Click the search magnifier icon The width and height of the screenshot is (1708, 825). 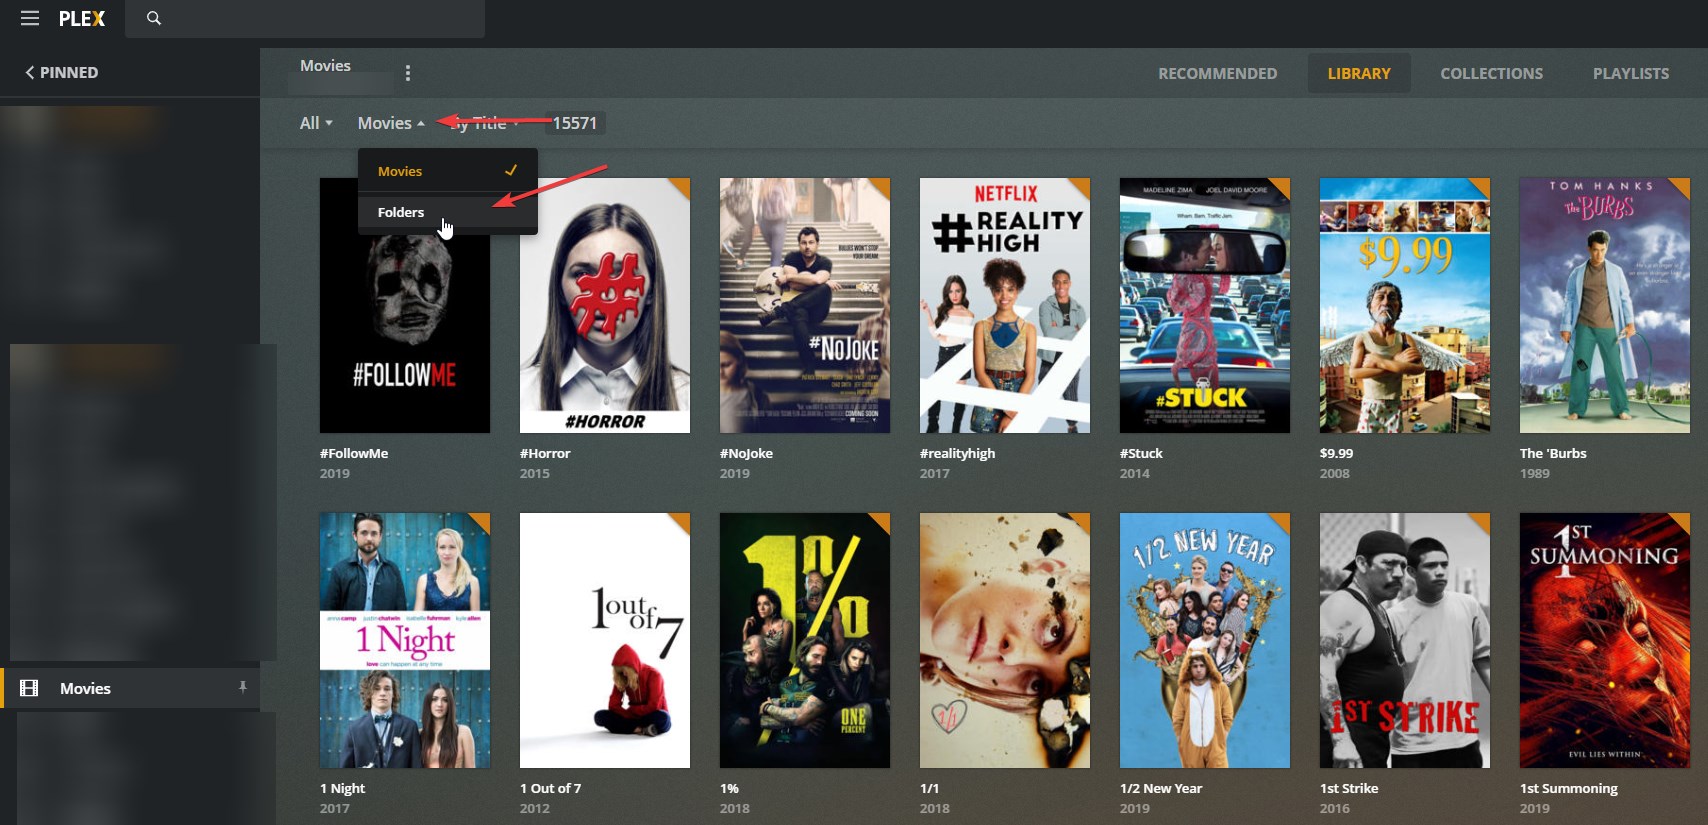pos(154,18)
